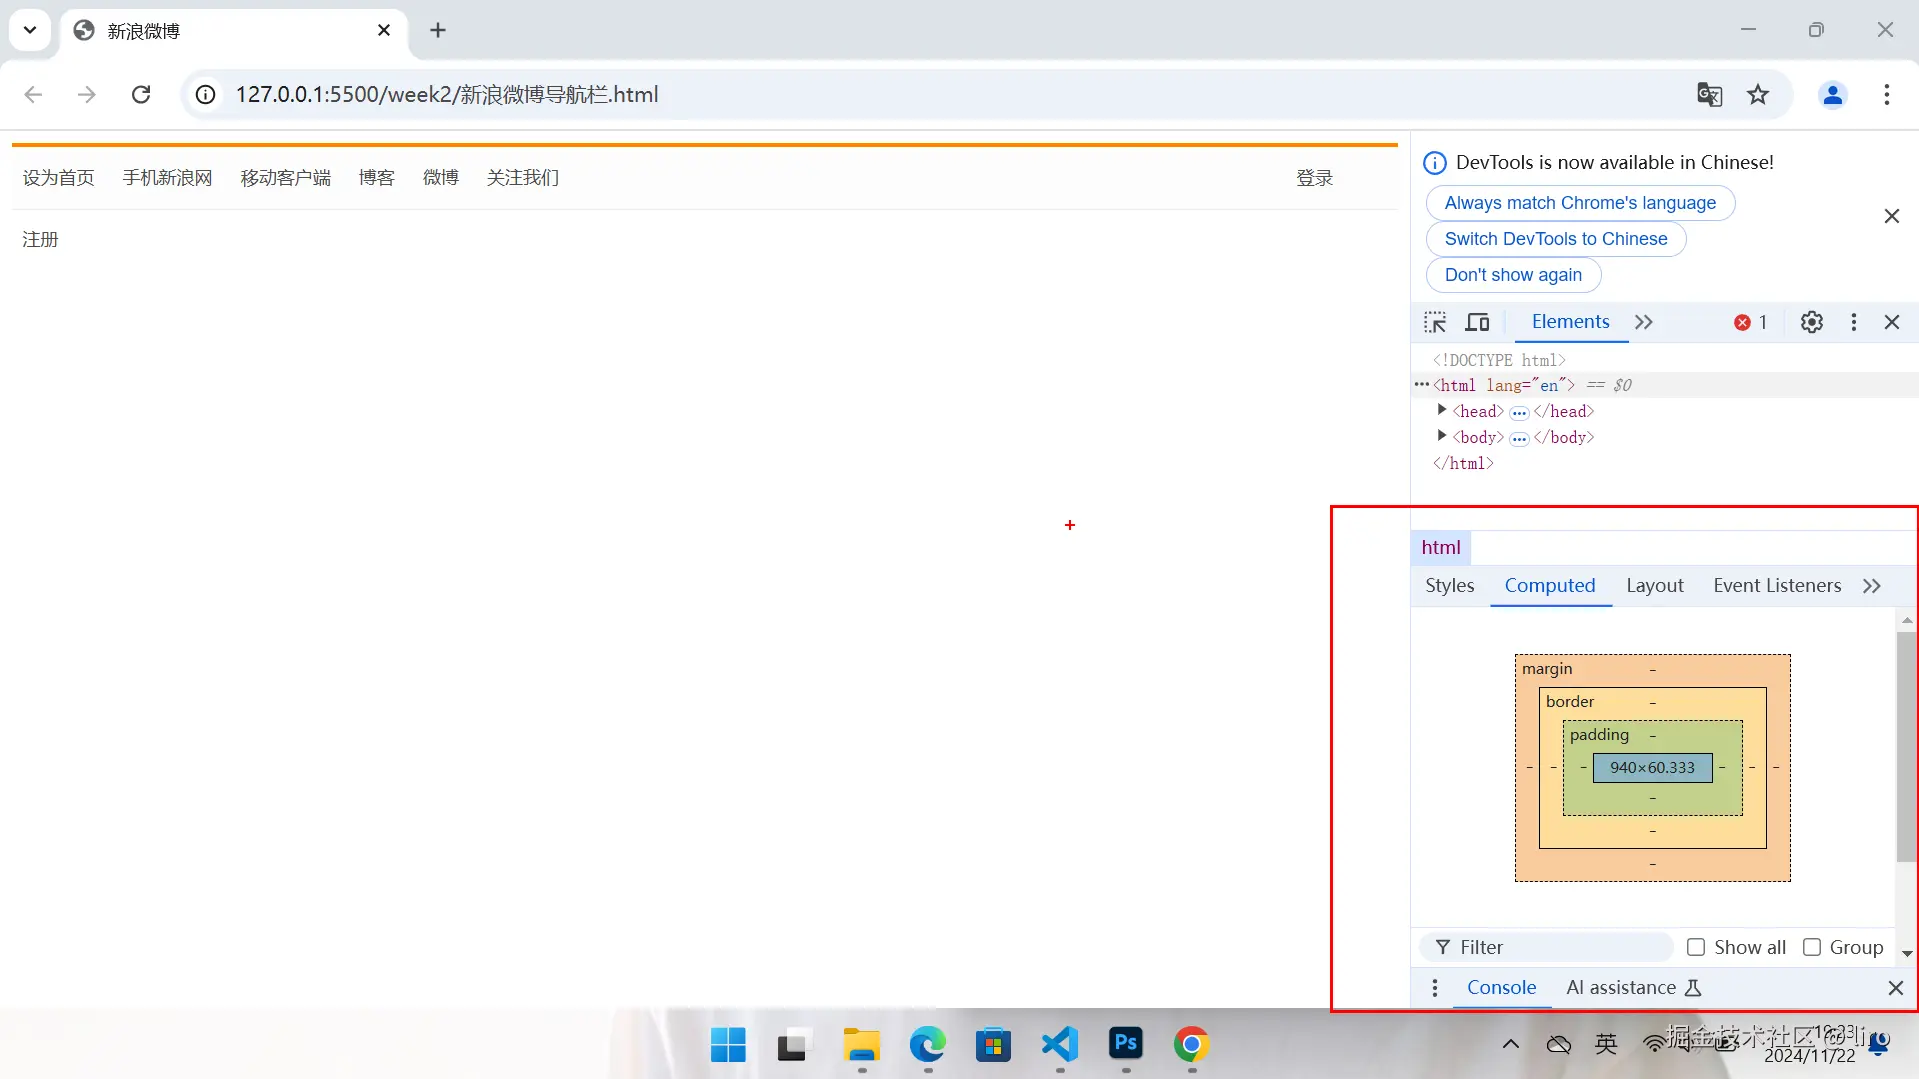The height and width of the screenshot is (1079, 1919).
Task: Open html node actions ellipsis
Action: (x=1421, y=384)
